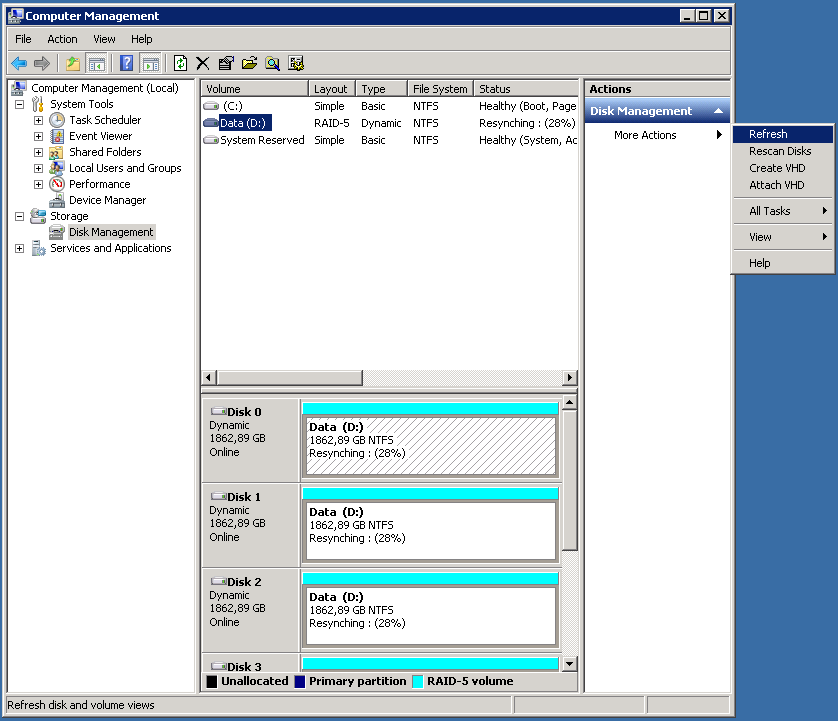Viewport: 838px width, 721px height.
Task: Open the Action menu
Action: [62, 39]
